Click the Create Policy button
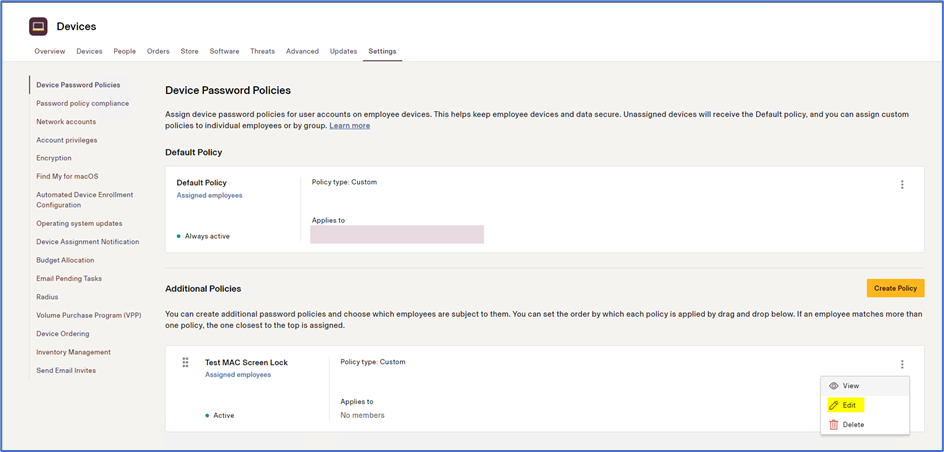 (895, 288)
